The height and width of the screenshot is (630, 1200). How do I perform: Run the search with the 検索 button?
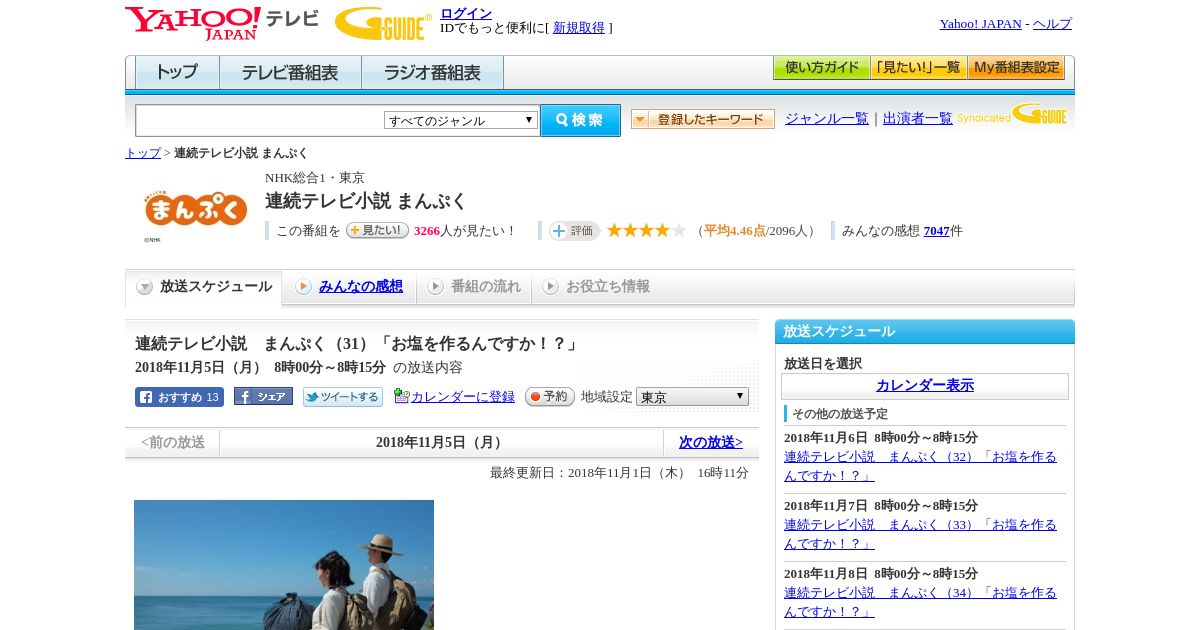pos(580,120)
